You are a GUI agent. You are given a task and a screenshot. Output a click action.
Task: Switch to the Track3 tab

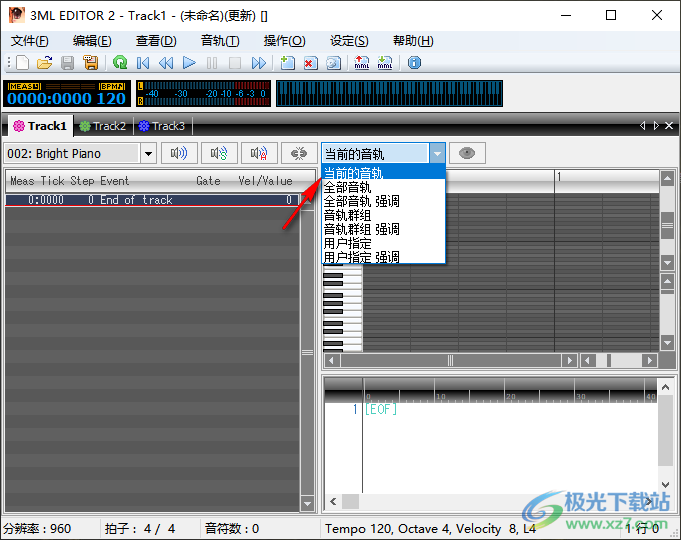162,126
